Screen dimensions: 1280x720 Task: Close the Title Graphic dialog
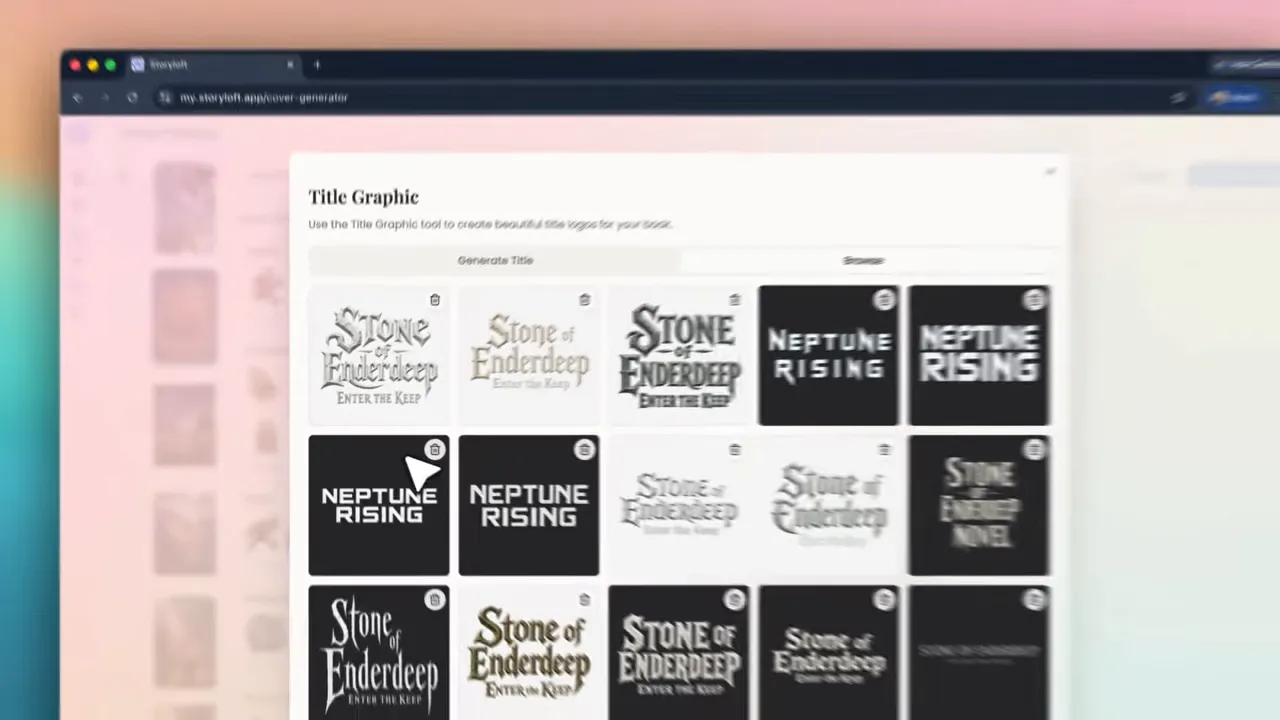1050,172
